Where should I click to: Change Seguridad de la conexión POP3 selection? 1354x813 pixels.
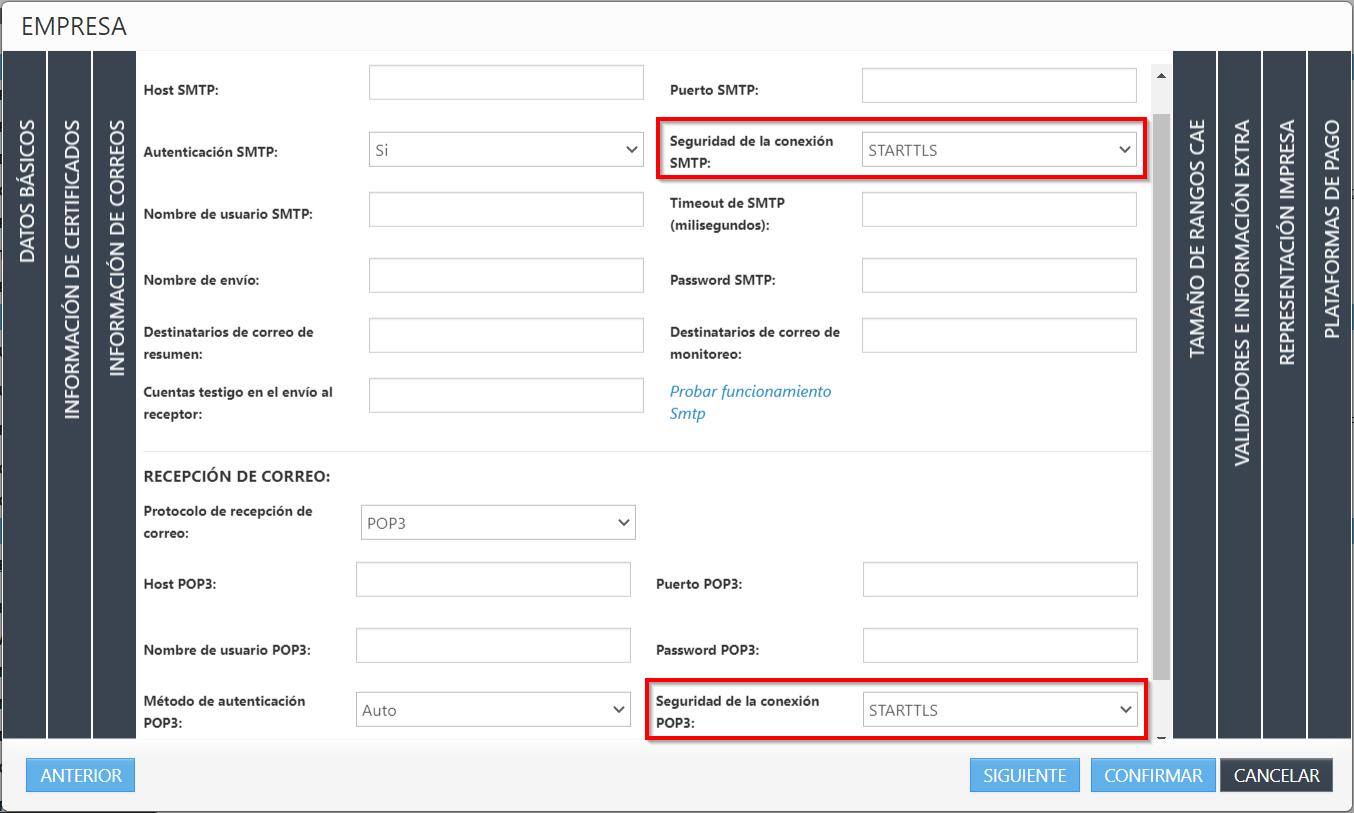click(x=999, y=710)
